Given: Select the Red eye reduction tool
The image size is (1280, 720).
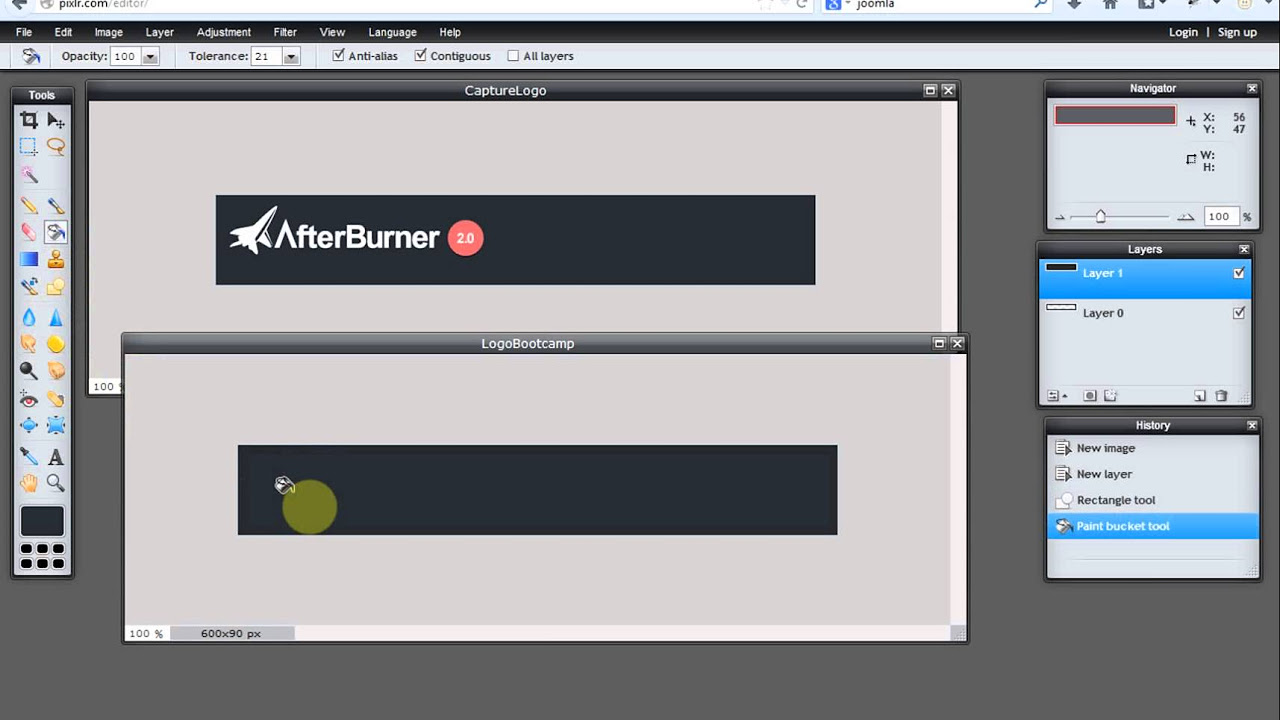Looking at the screenshot, I should tap(29, 399).
